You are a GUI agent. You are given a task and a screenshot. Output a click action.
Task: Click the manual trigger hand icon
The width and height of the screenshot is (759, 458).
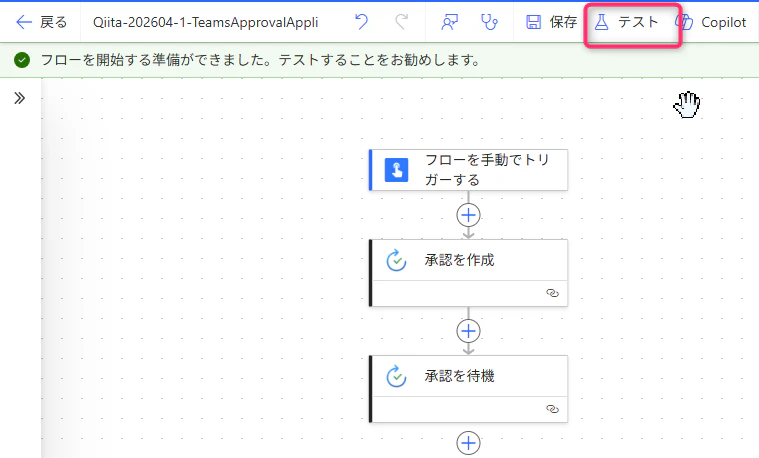[x=396, y=170]
